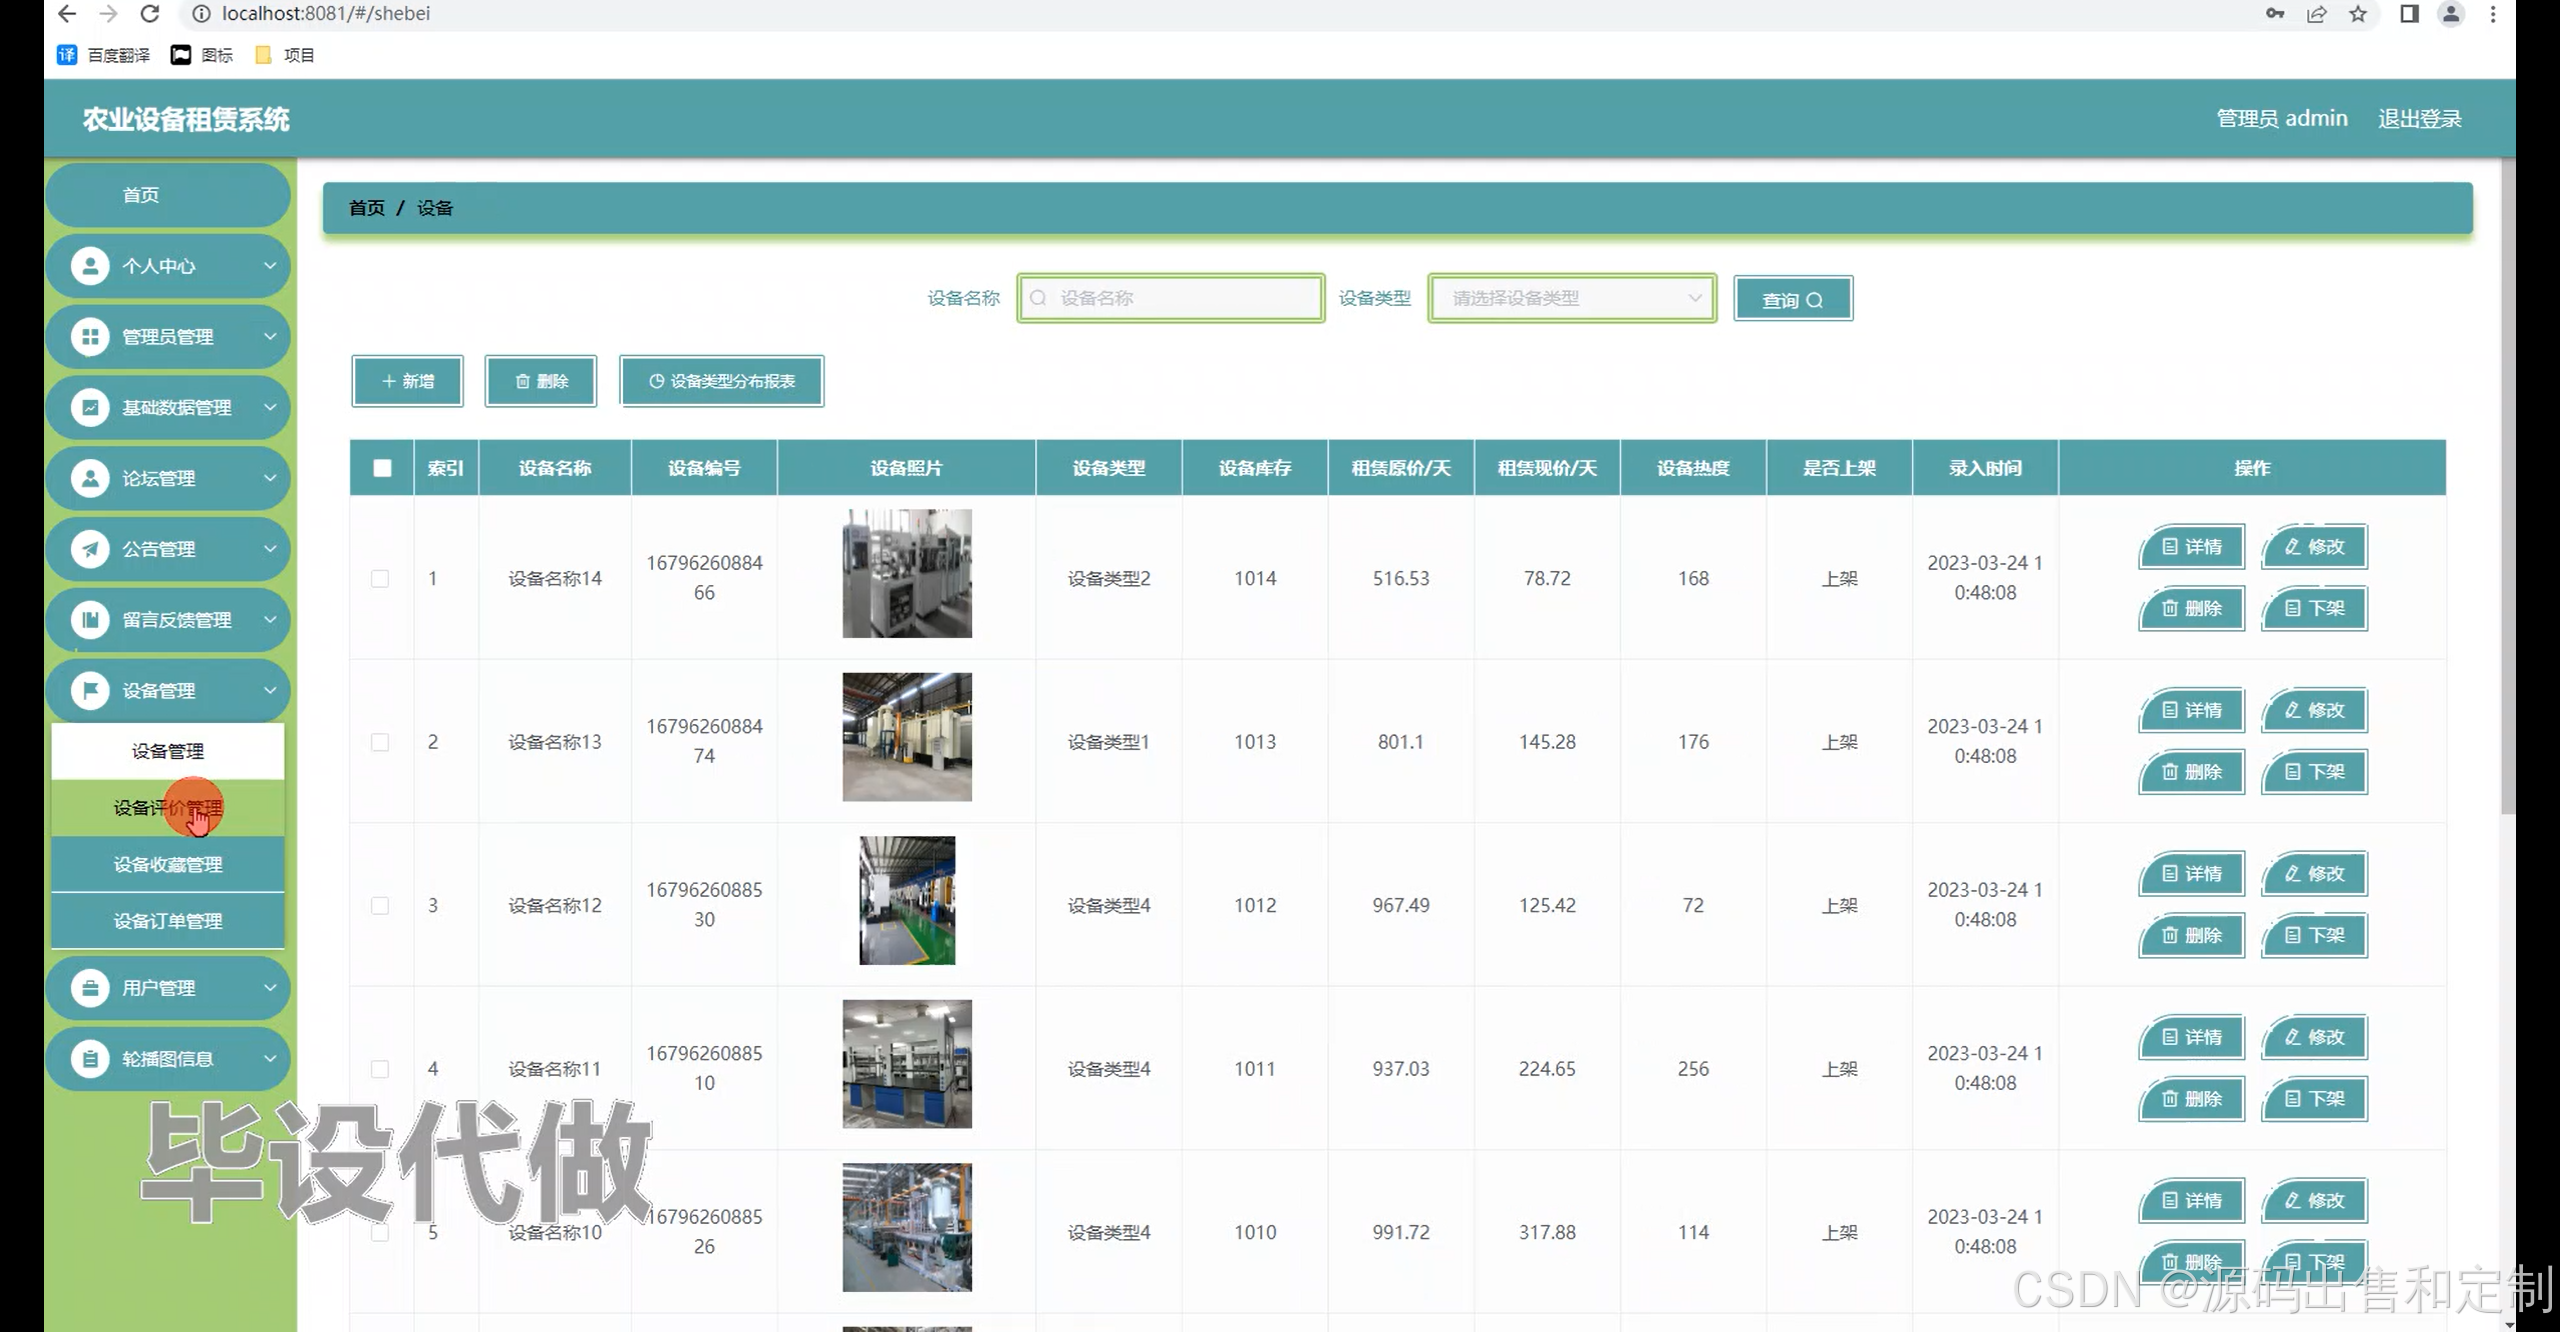2560x1332 pixels.
Task: Check the checkbox for row 设备名称12
Action: 380,905
